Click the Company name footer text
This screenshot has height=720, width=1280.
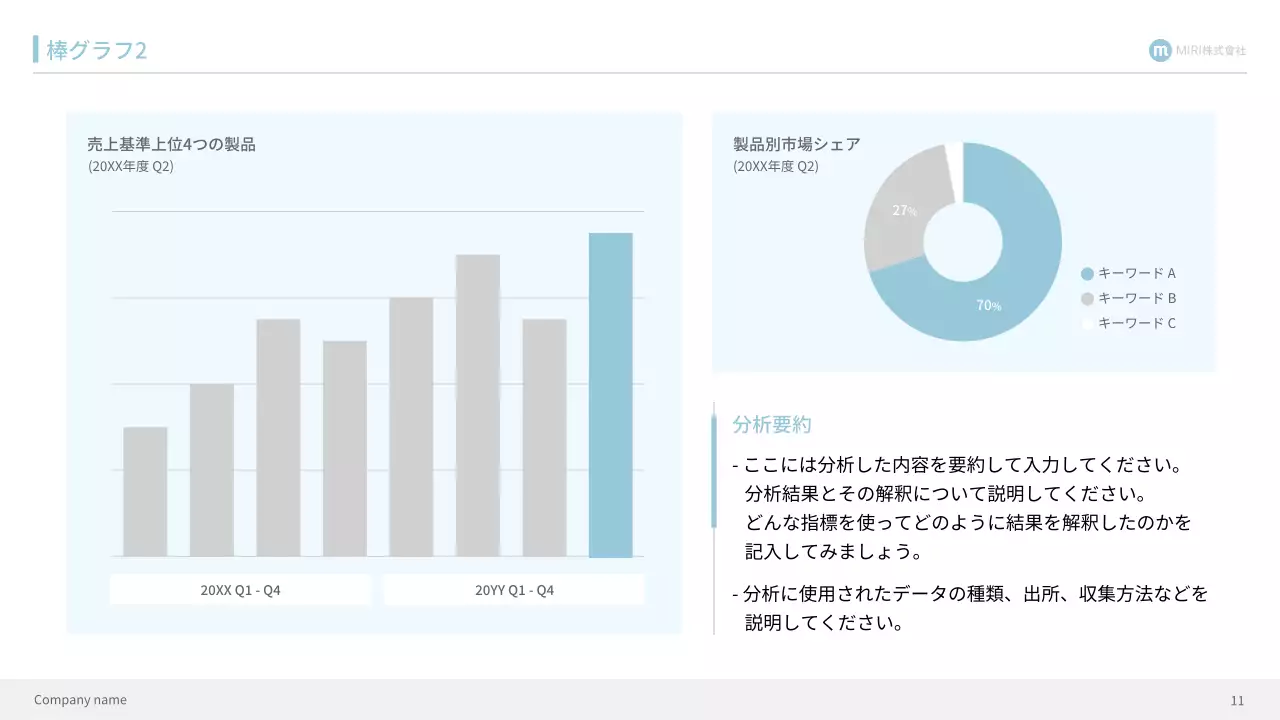coord(79,699)
